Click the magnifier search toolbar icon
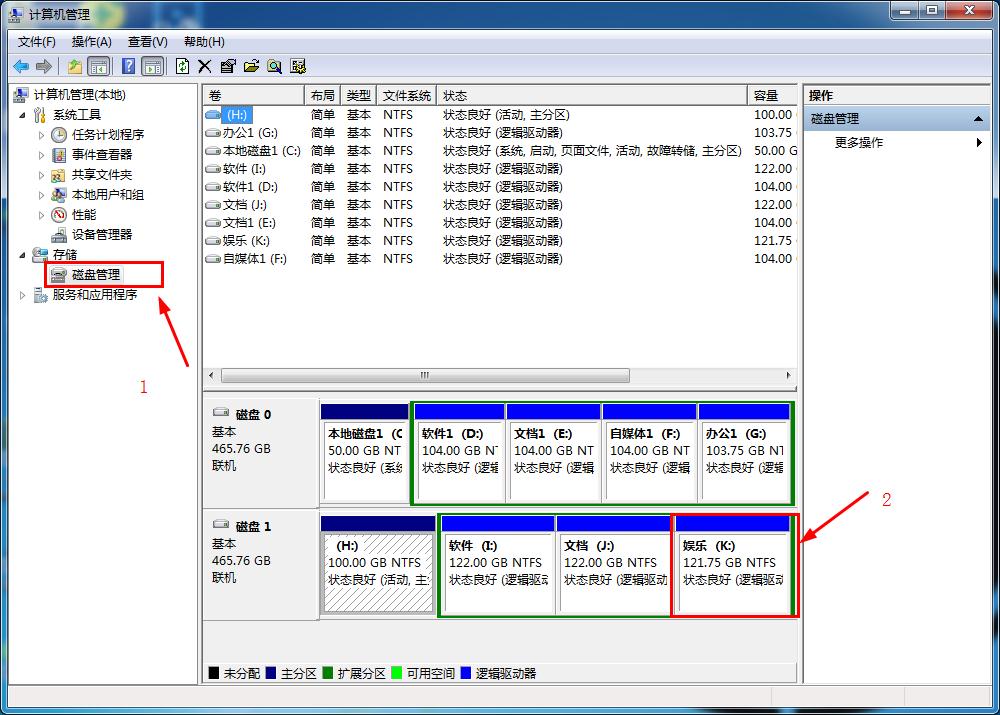Screen dimensions: 1000x715 [275, 66]
